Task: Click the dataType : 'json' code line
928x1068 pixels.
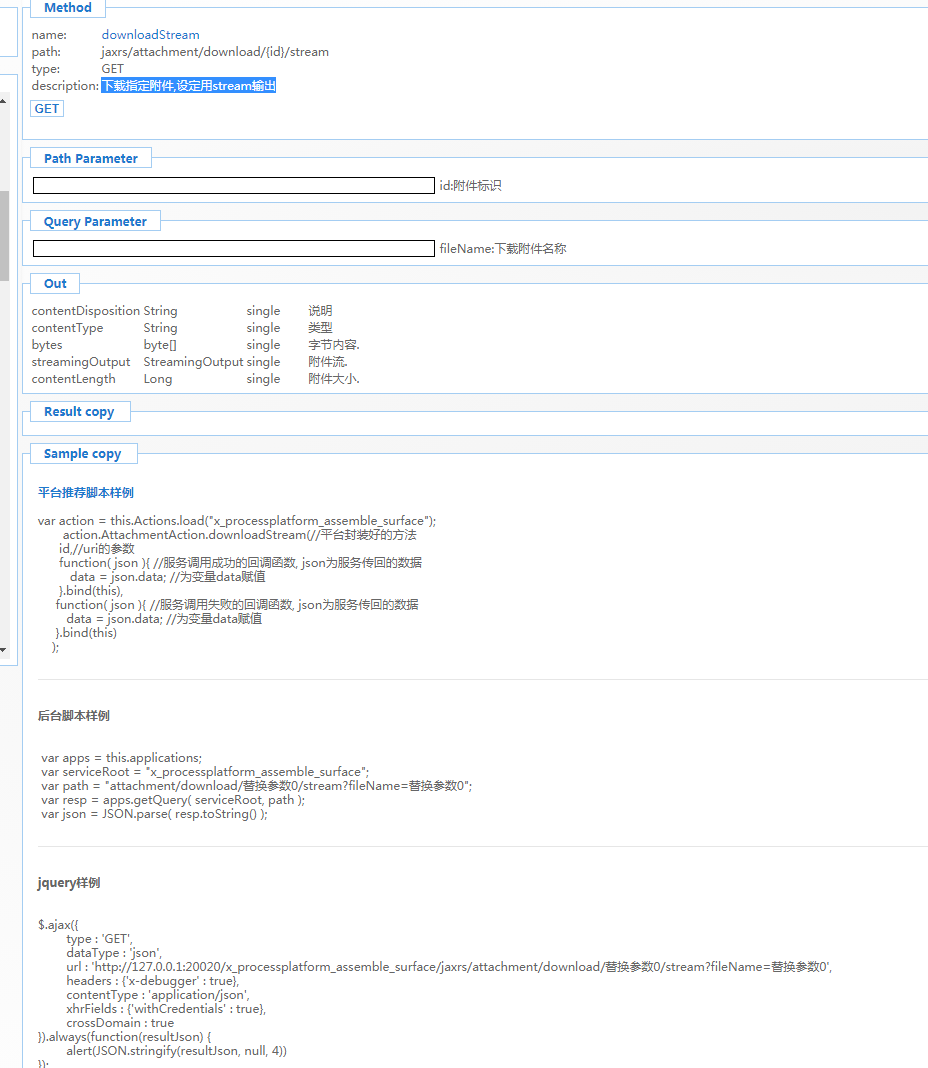Action: (114, 953)
